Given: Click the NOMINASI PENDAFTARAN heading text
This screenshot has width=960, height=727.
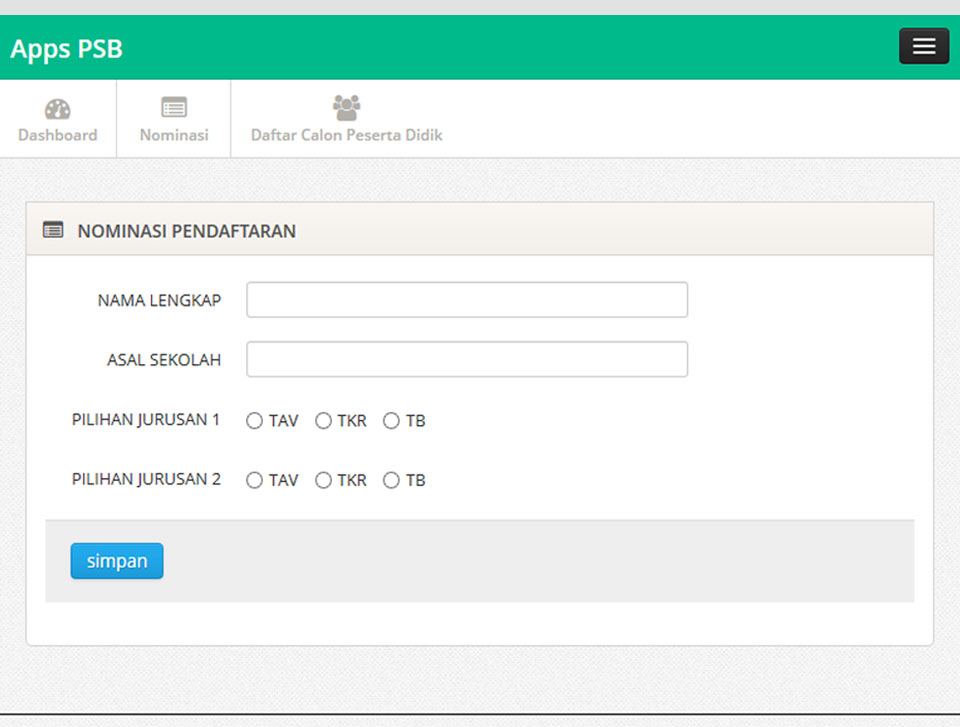Looking at the screenshot, I should [187, 231].
